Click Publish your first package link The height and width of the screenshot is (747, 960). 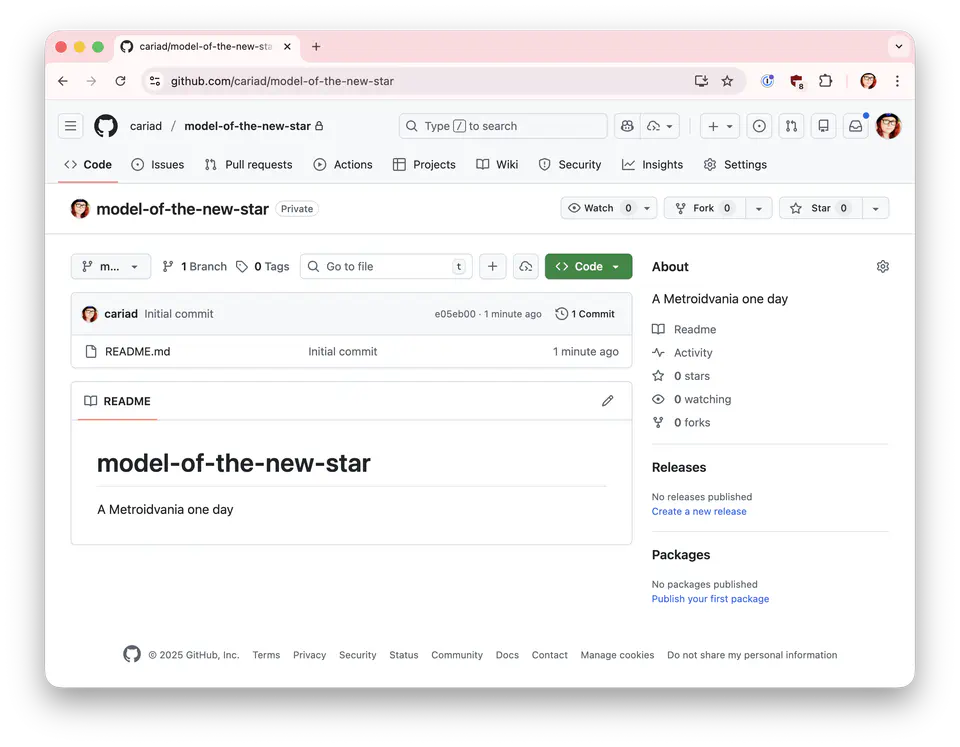click(710, 598)
